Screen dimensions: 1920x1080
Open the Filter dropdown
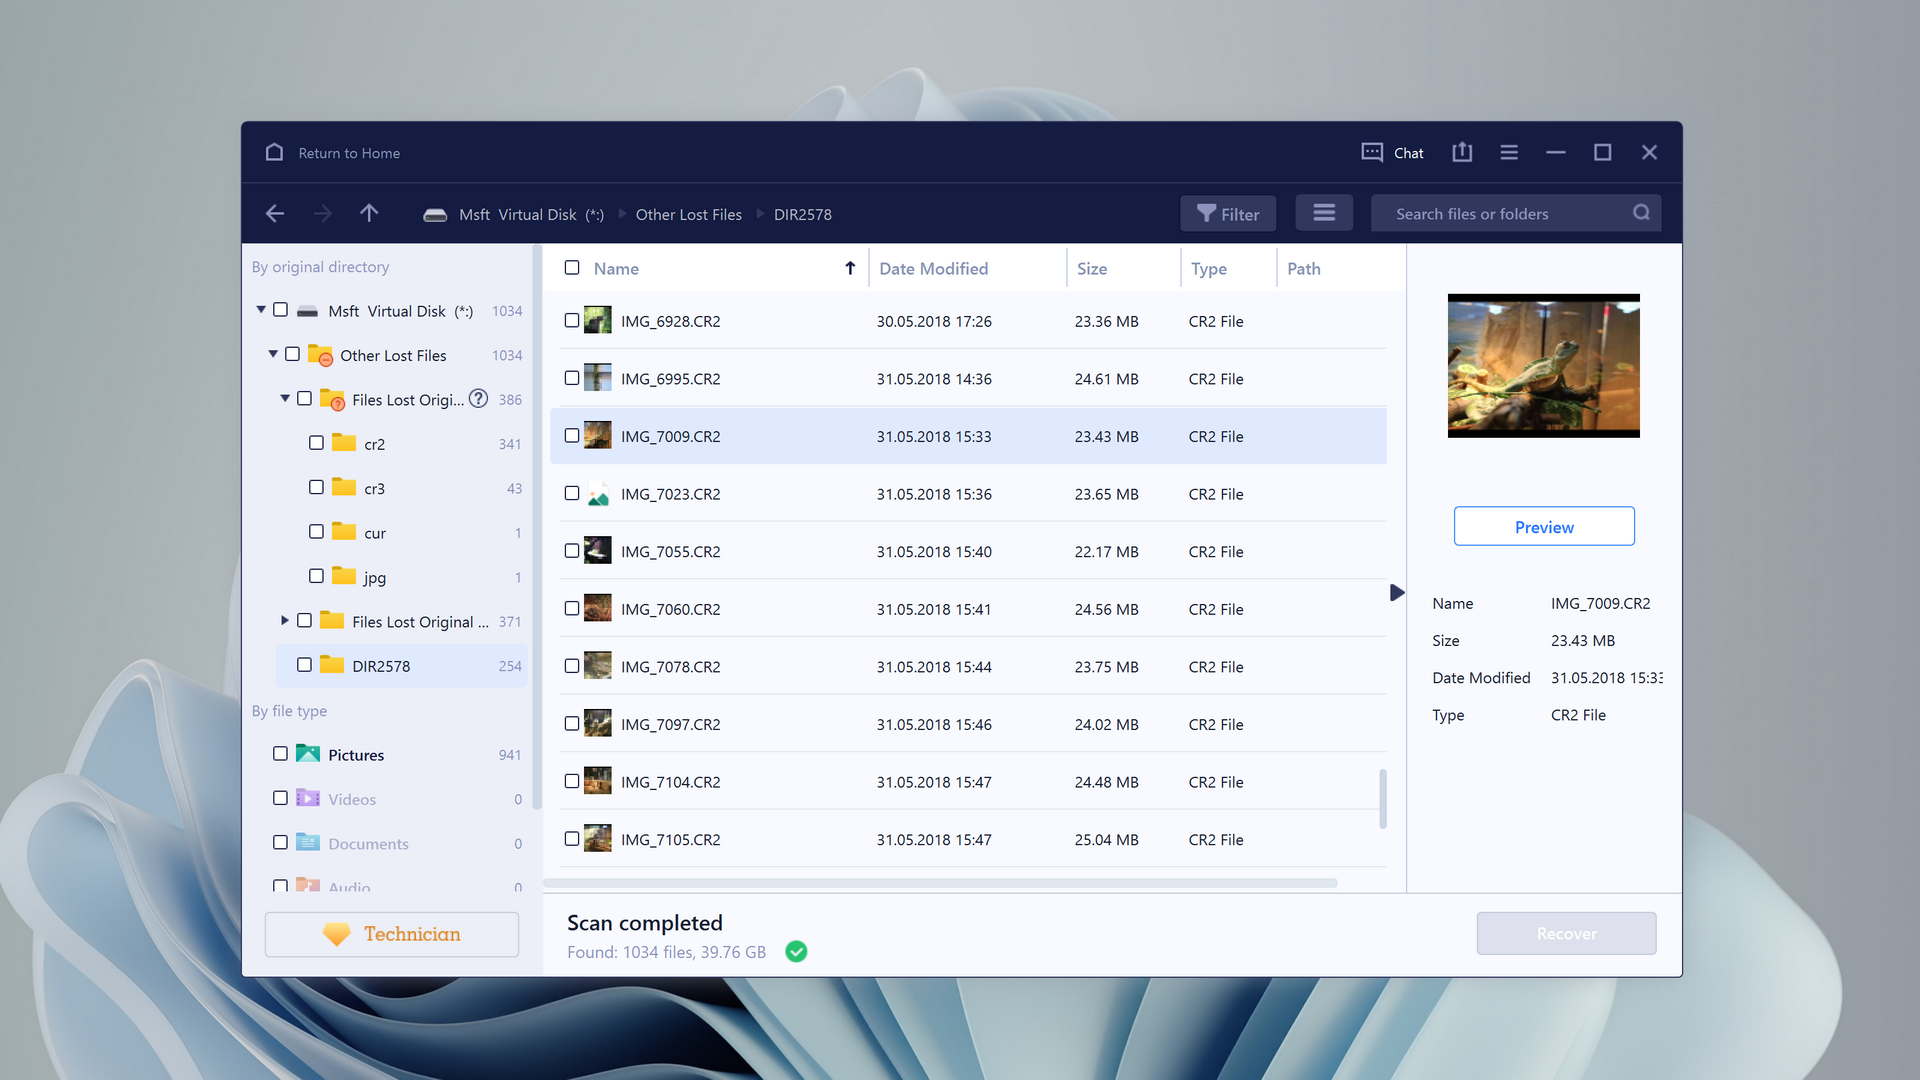(1228, 213)
